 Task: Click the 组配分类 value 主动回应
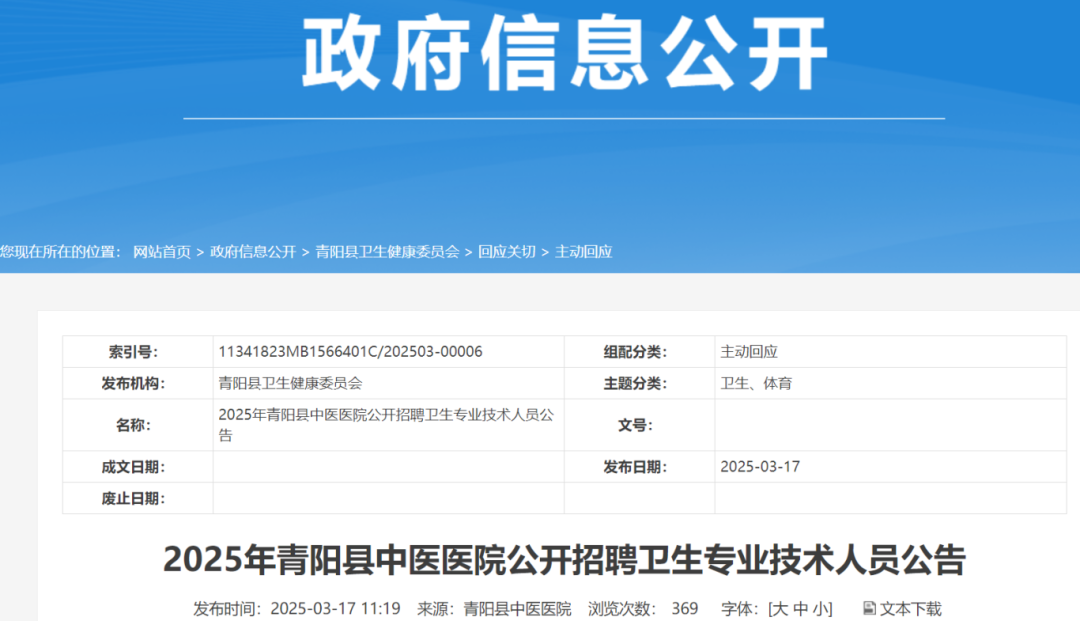(x=749, y=352)
